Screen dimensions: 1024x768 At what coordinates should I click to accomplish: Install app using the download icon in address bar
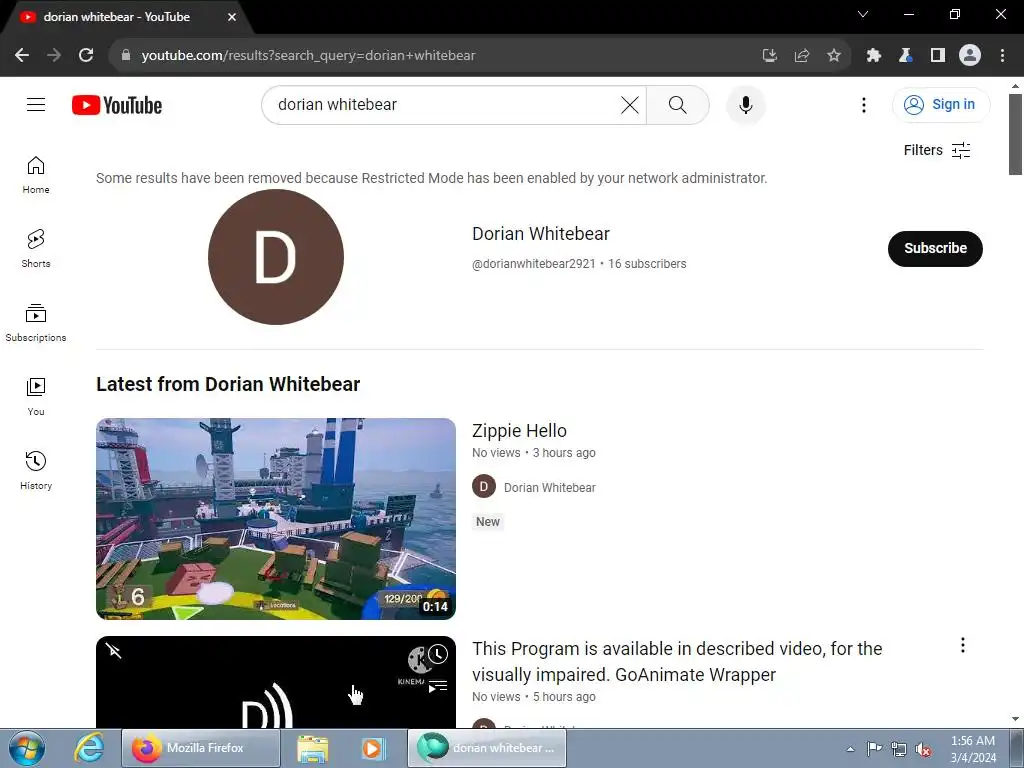tap(769, 56)
